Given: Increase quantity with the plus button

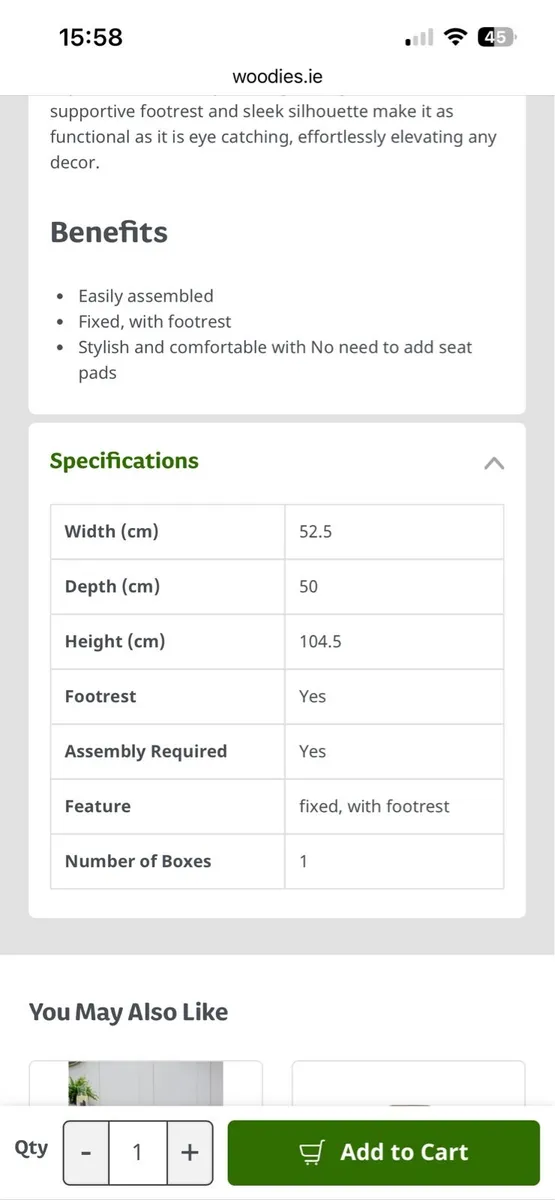Looking at the screenshot, I should 190,1153.
